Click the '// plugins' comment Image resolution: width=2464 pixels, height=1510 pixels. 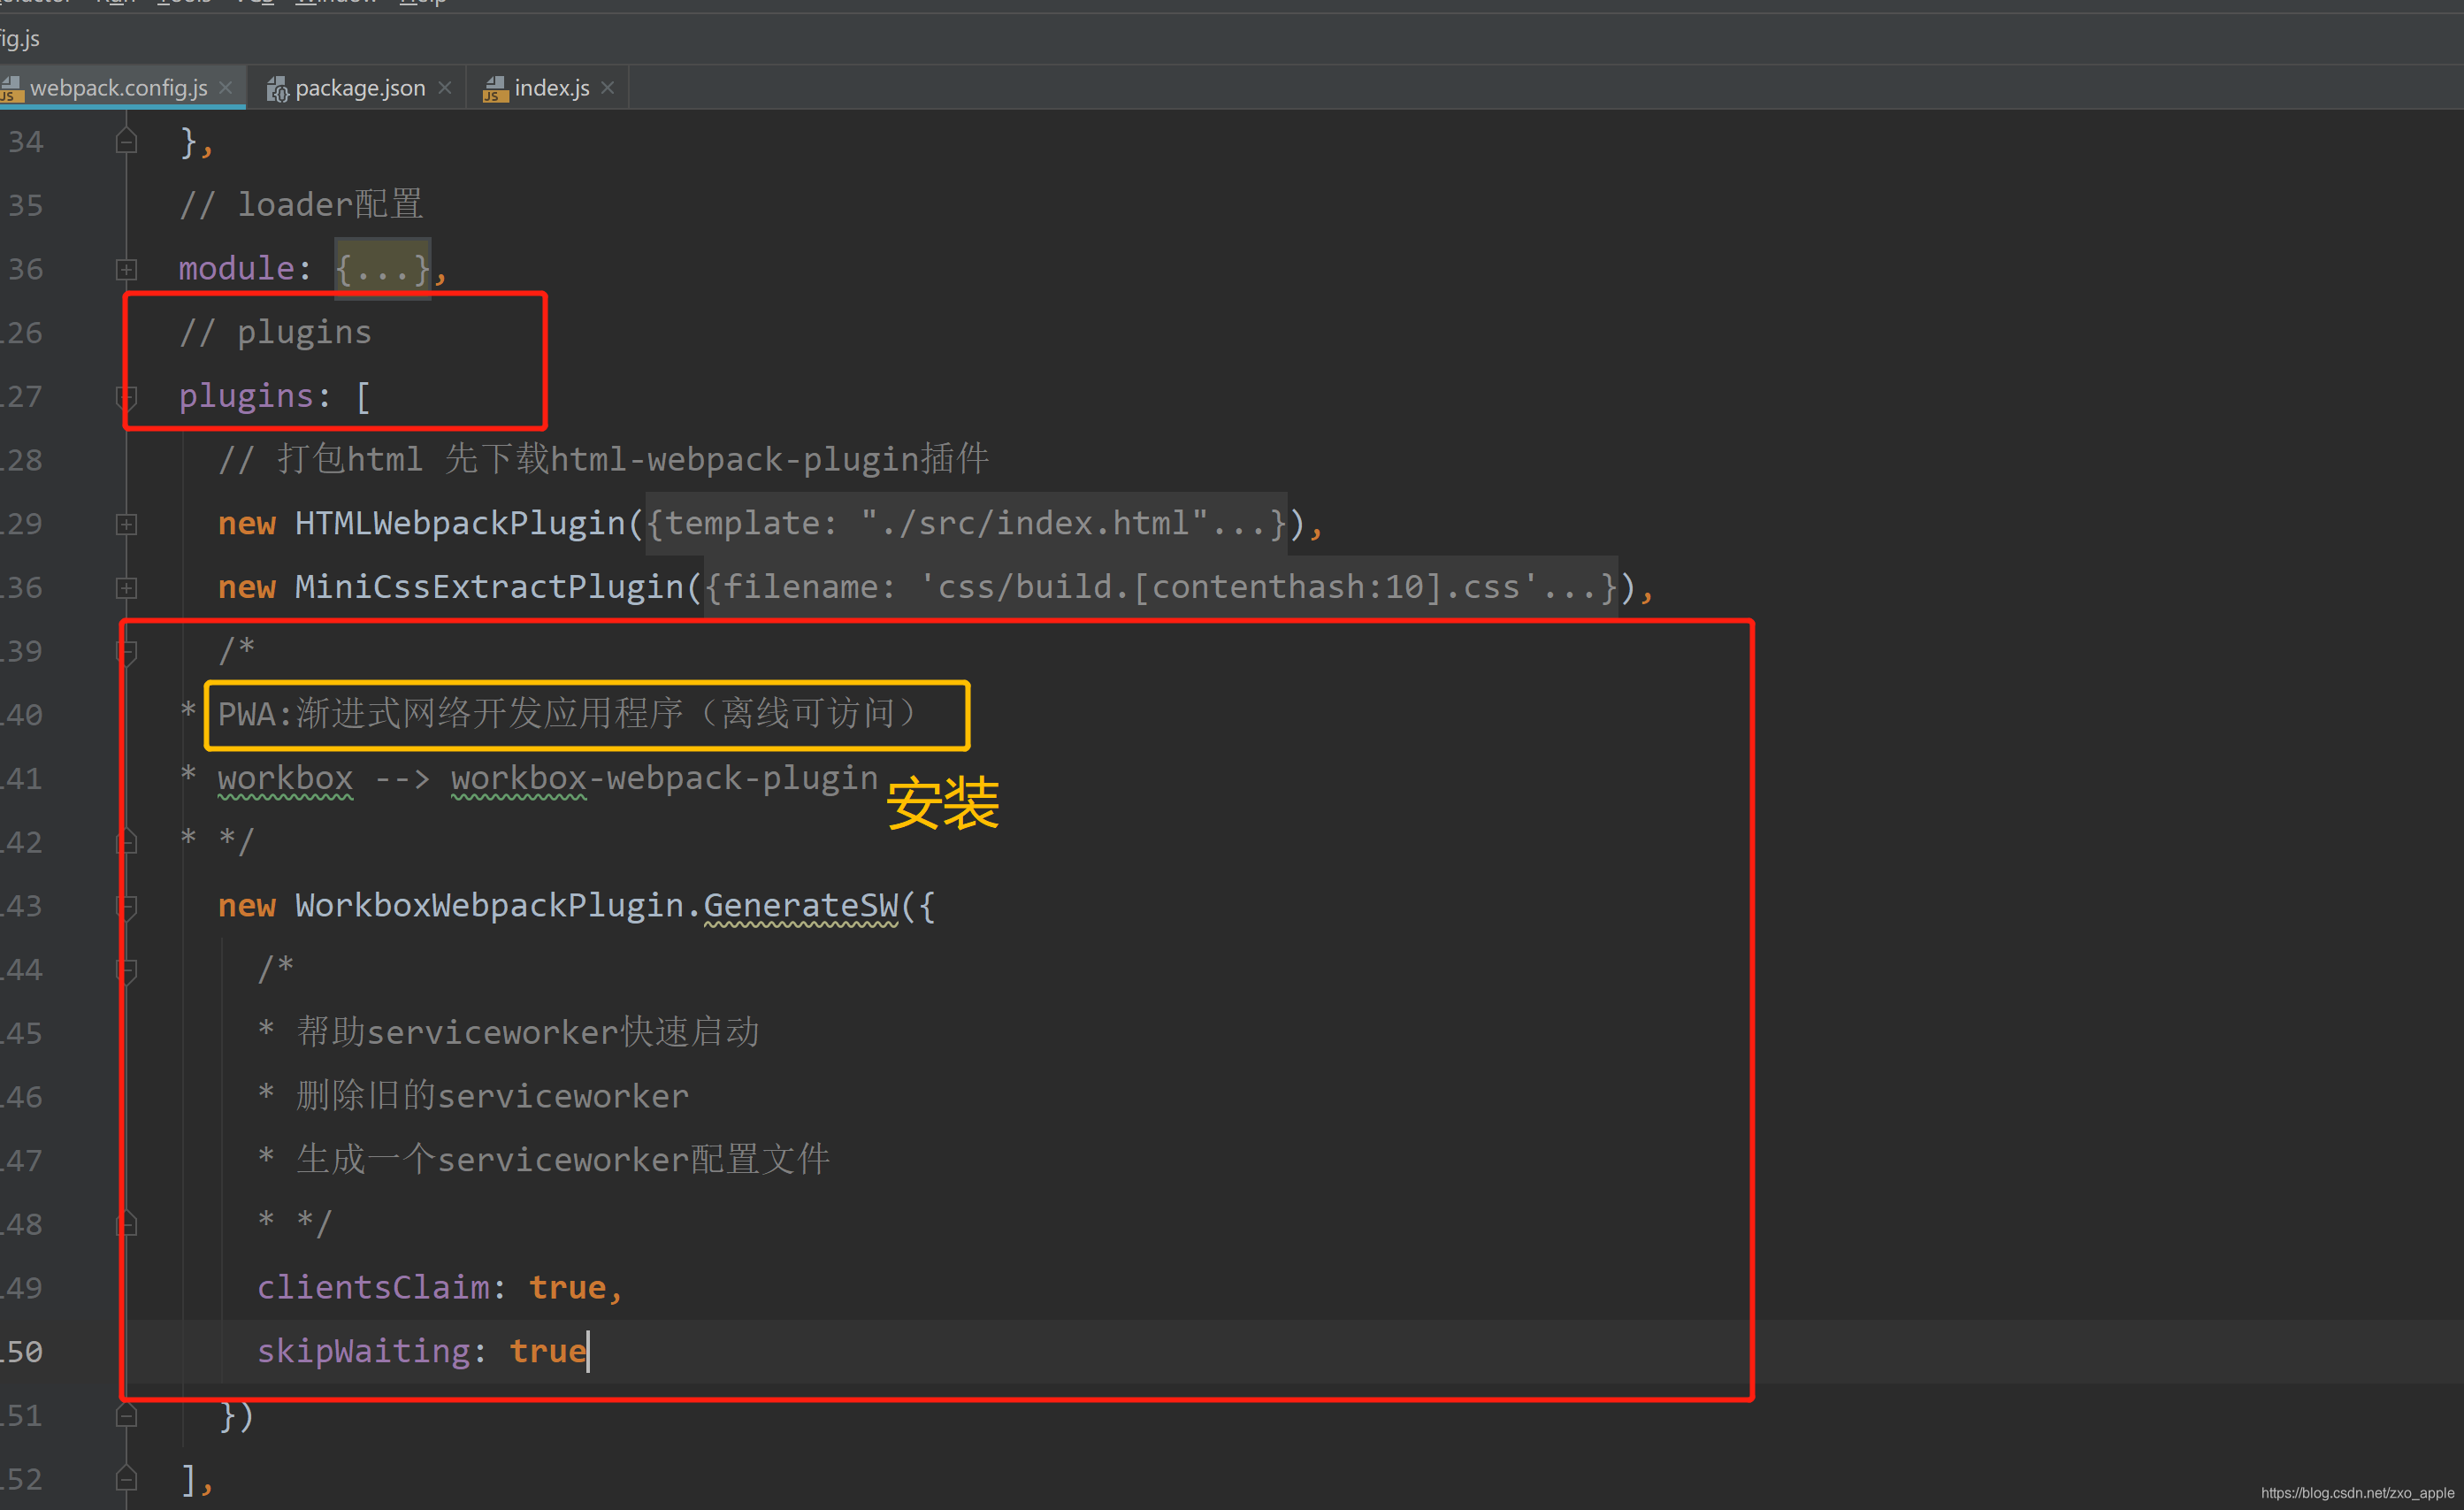[275, 332]
